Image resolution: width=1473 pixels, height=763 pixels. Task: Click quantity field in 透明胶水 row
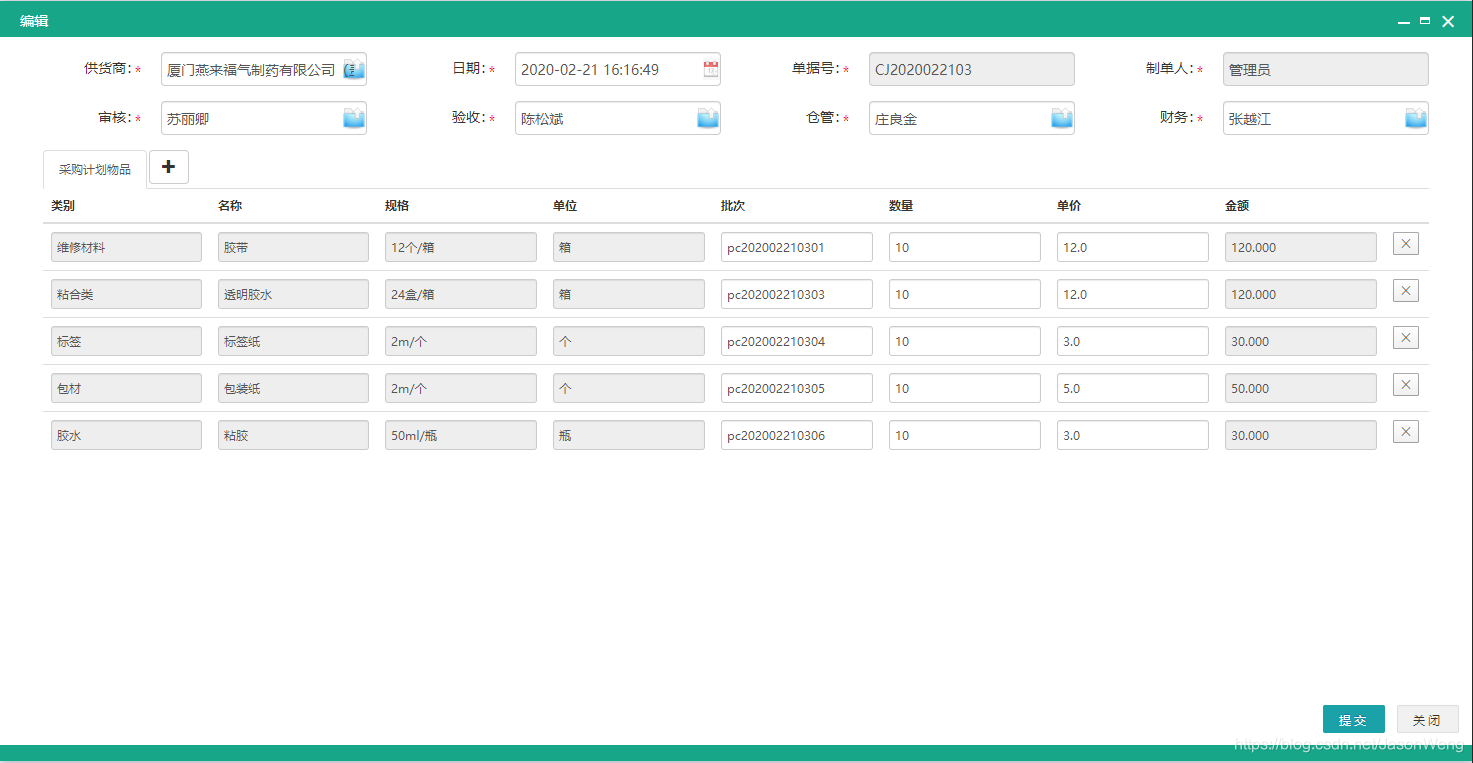tap(965, 294)
